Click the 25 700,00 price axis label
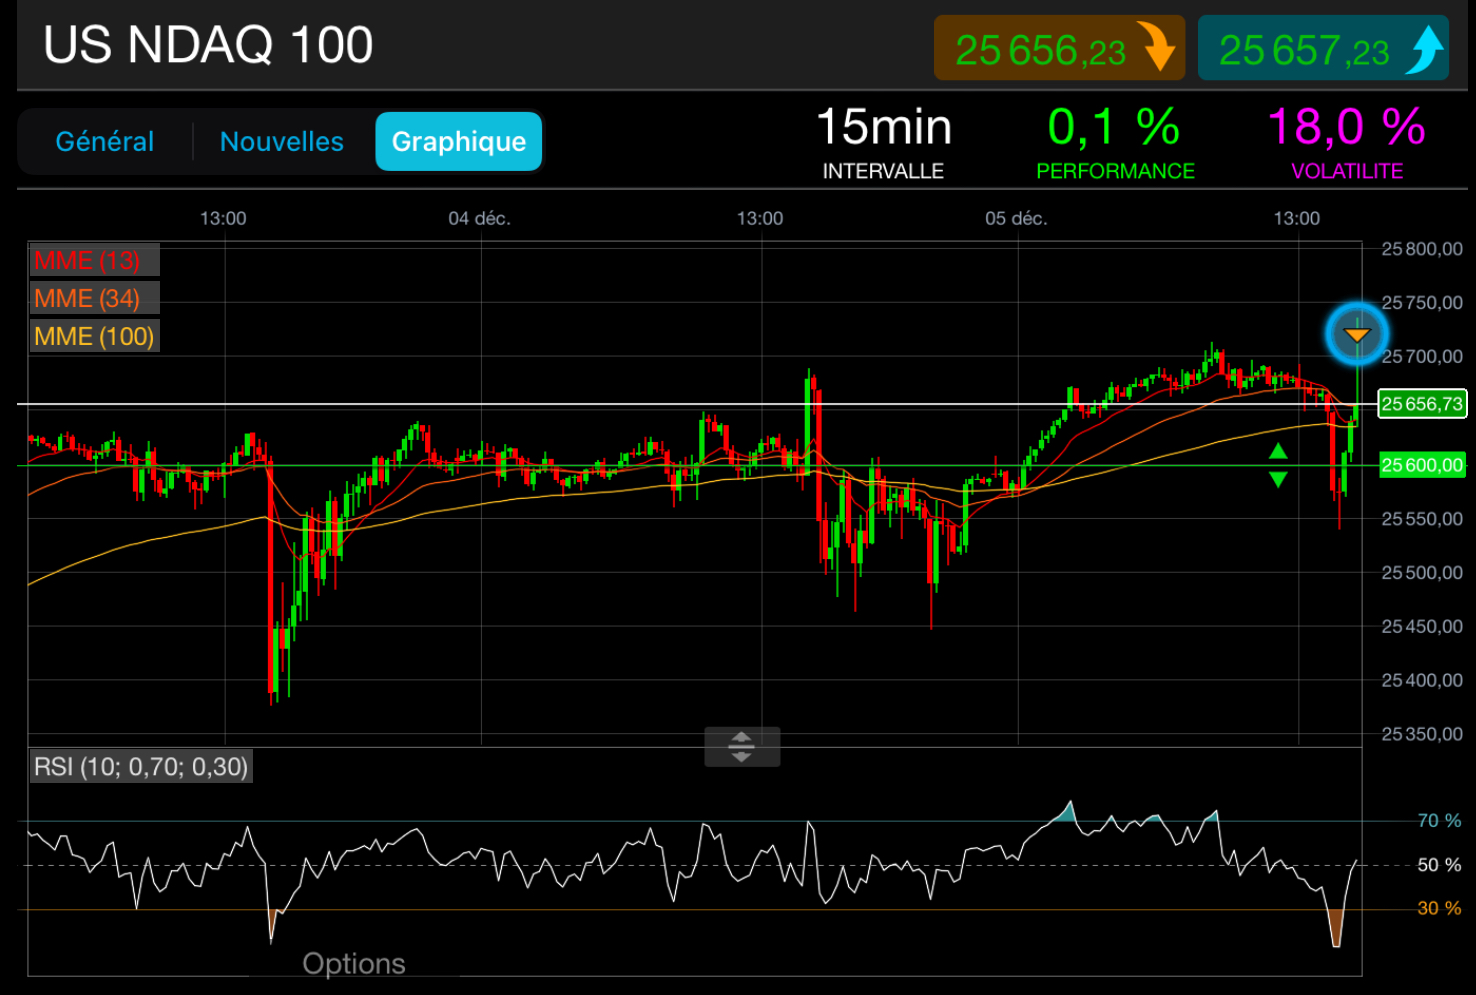Screen dimensions: 1476x995 click(1422, 357)
